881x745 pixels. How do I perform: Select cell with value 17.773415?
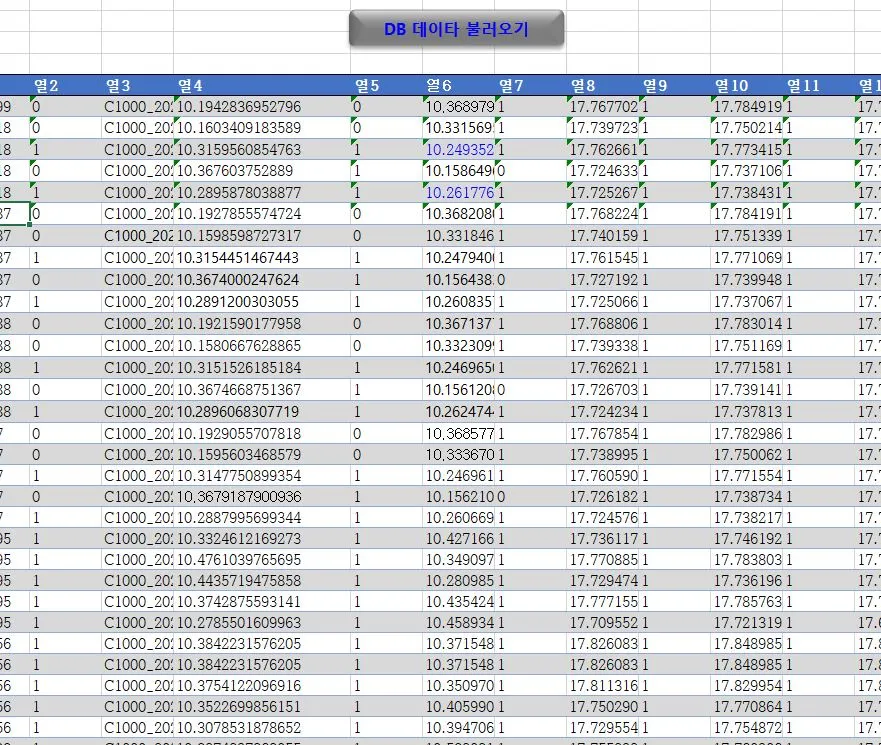(x=746, y=149)
